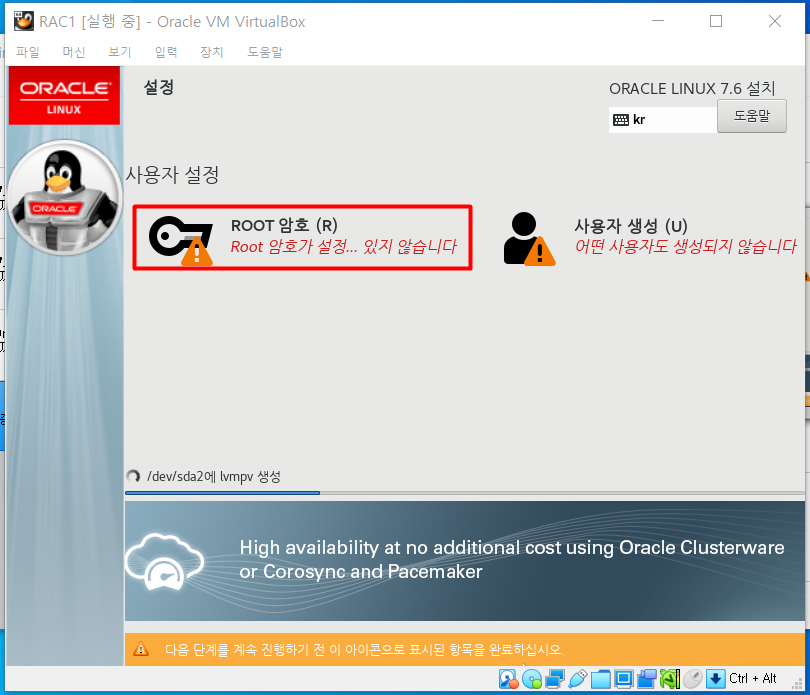This screenshot has height=695, width=810.
Task: Open the 머신 menu
Action: 74,52
